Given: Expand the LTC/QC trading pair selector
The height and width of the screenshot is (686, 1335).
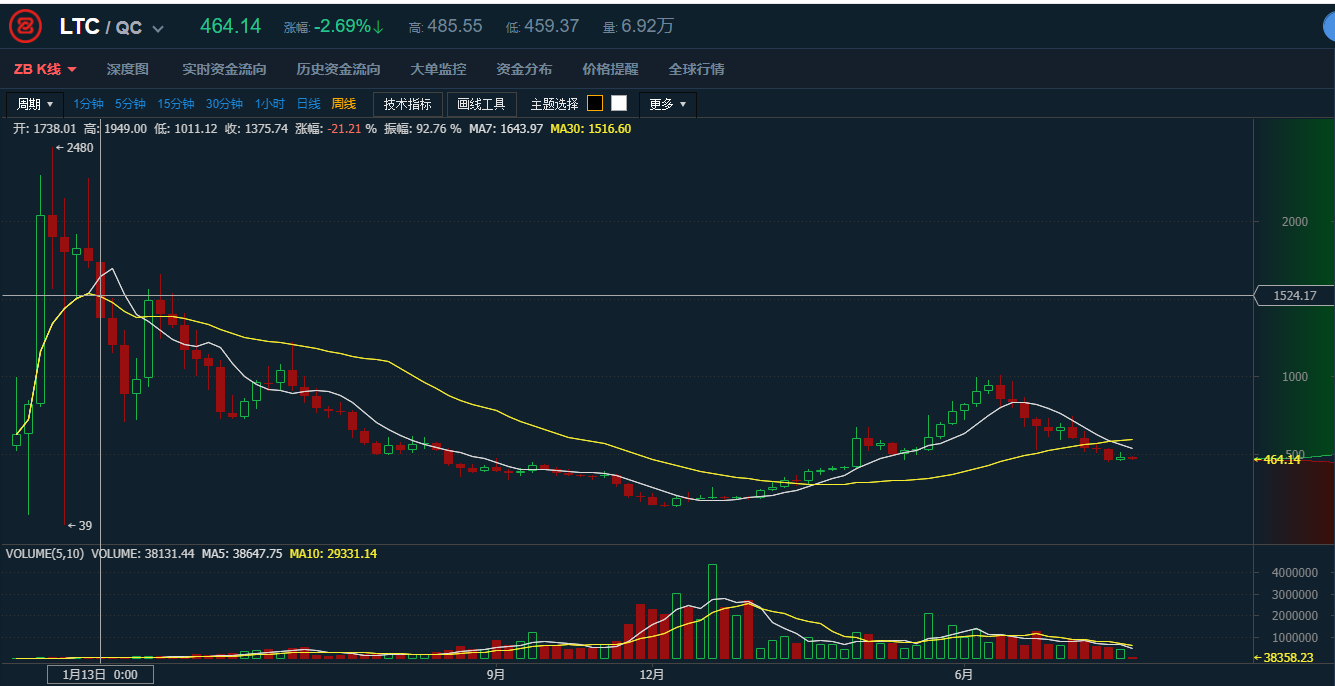Looking at the screenshot, I should (x=158, y=28).
